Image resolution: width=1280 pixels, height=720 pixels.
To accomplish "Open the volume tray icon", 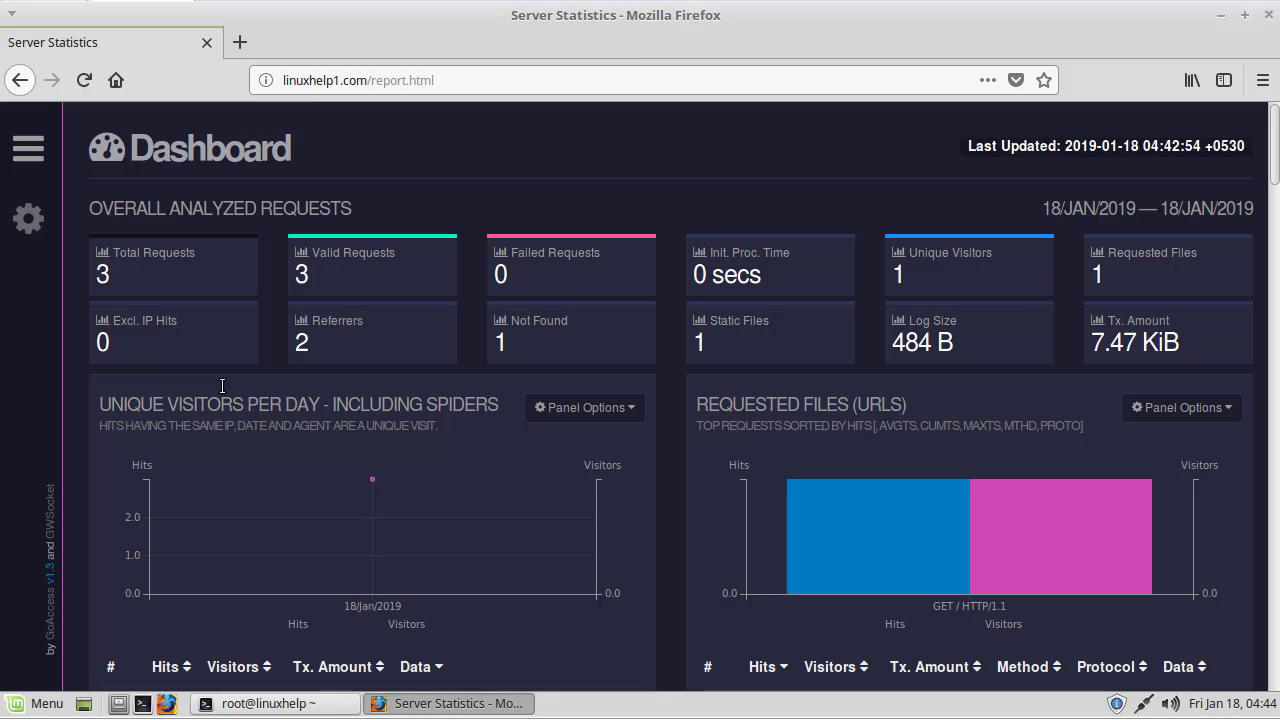I will point(1170,703).
